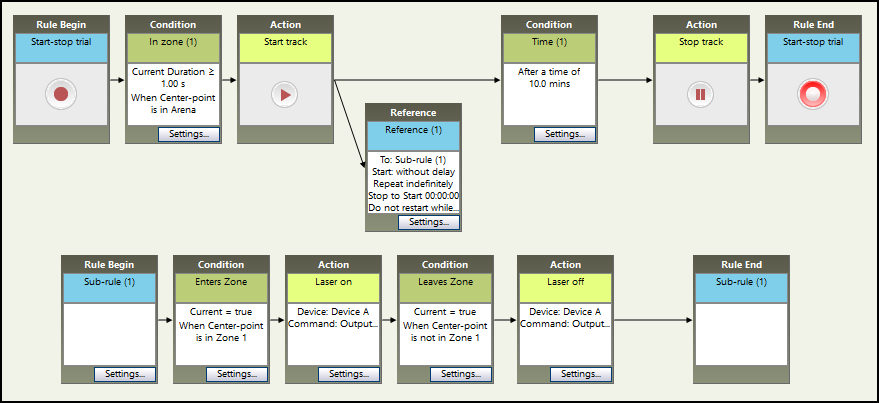Click 'Current = true' in Leaves Zone box
The width and height of the screenshot is (879, 403).
point(445,312)
